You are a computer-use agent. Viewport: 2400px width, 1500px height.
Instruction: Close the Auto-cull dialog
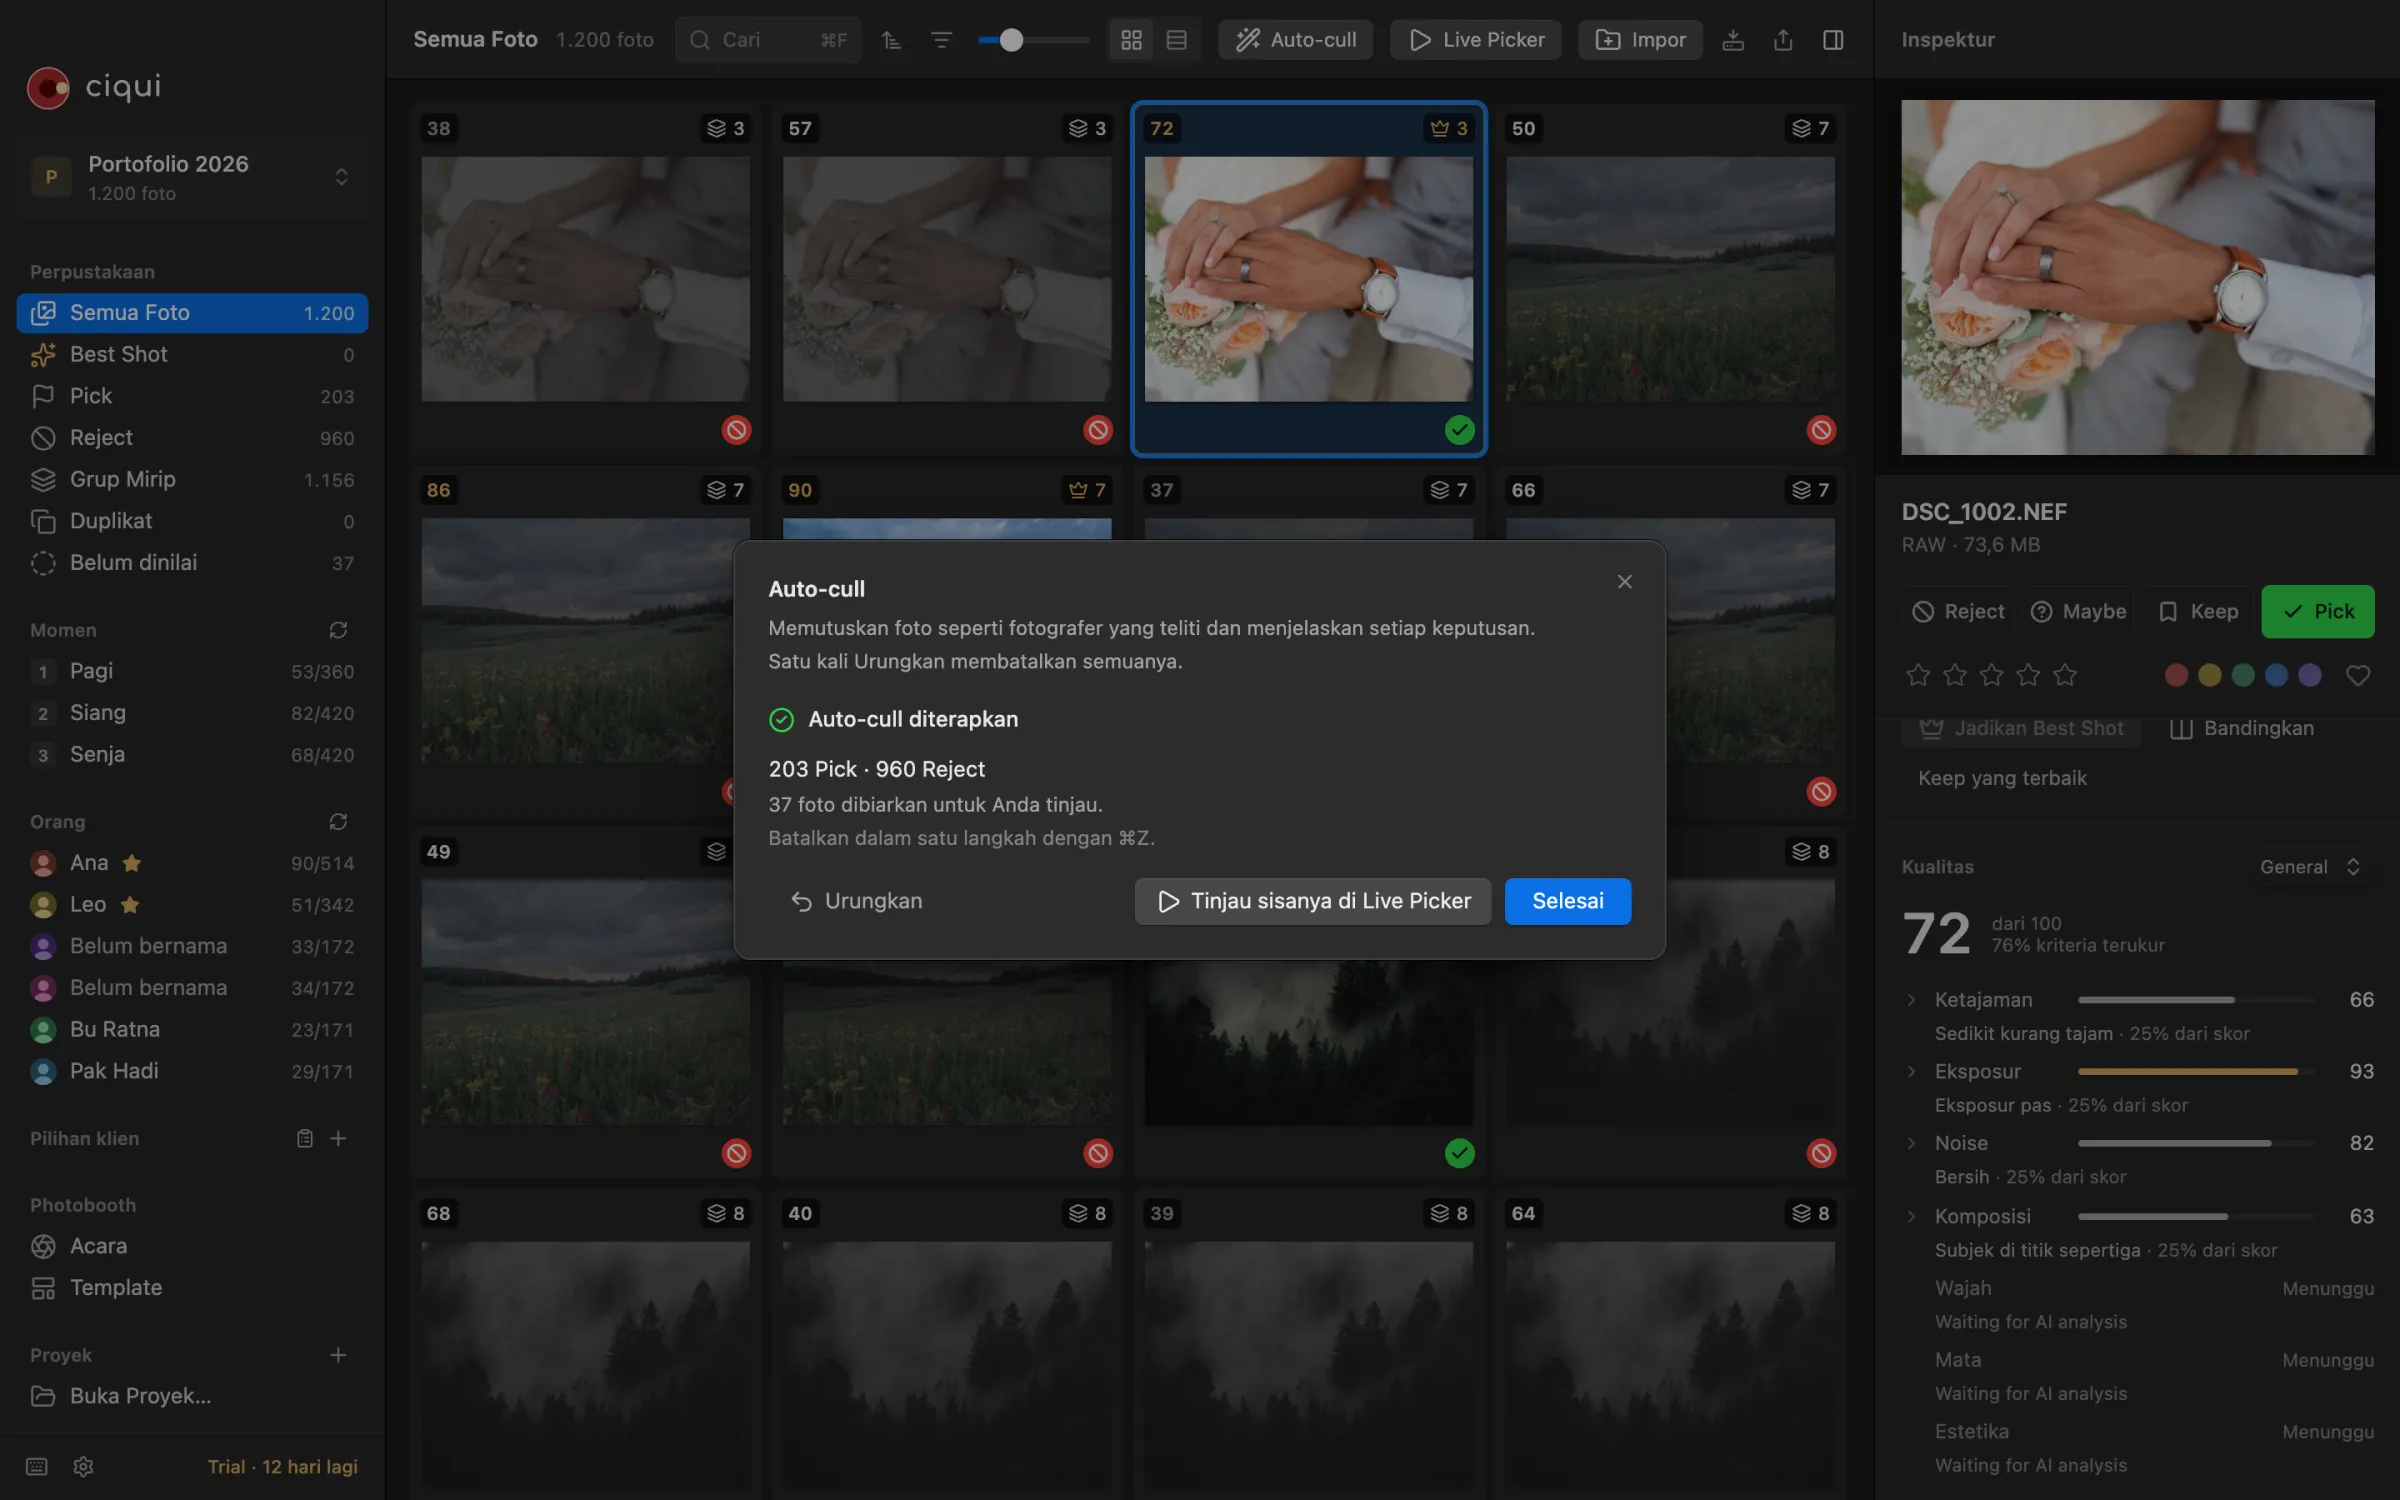[1624, 581]
